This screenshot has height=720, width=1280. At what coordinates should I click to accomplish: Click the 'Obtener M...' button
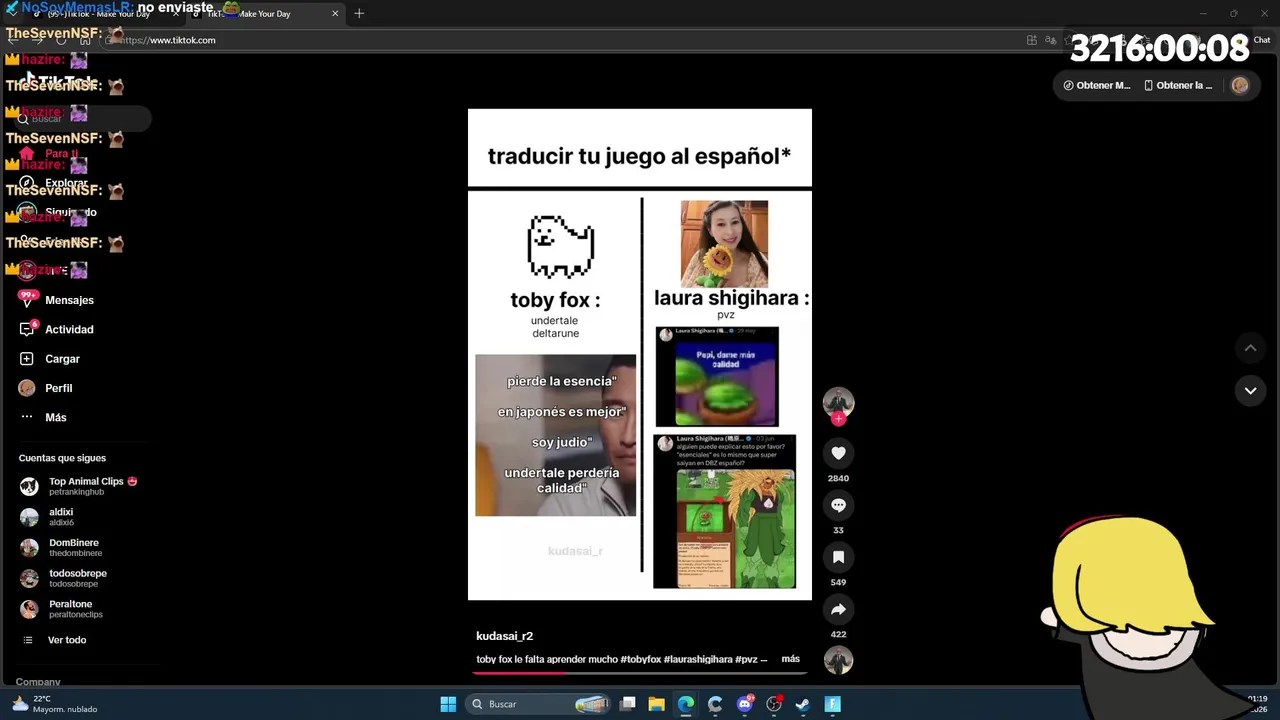(1096, 85)
